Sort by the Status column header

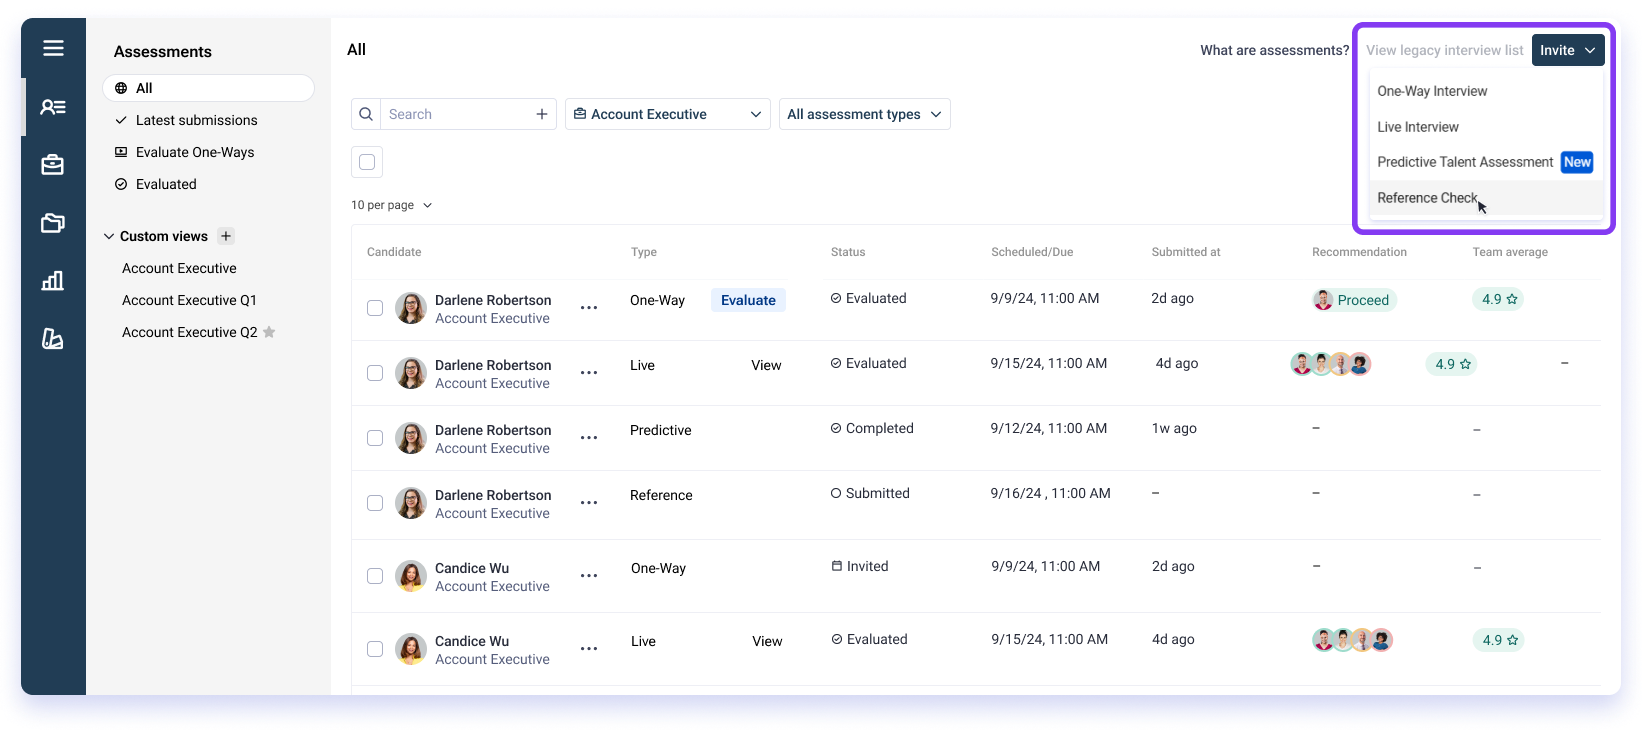pos(848,252)
